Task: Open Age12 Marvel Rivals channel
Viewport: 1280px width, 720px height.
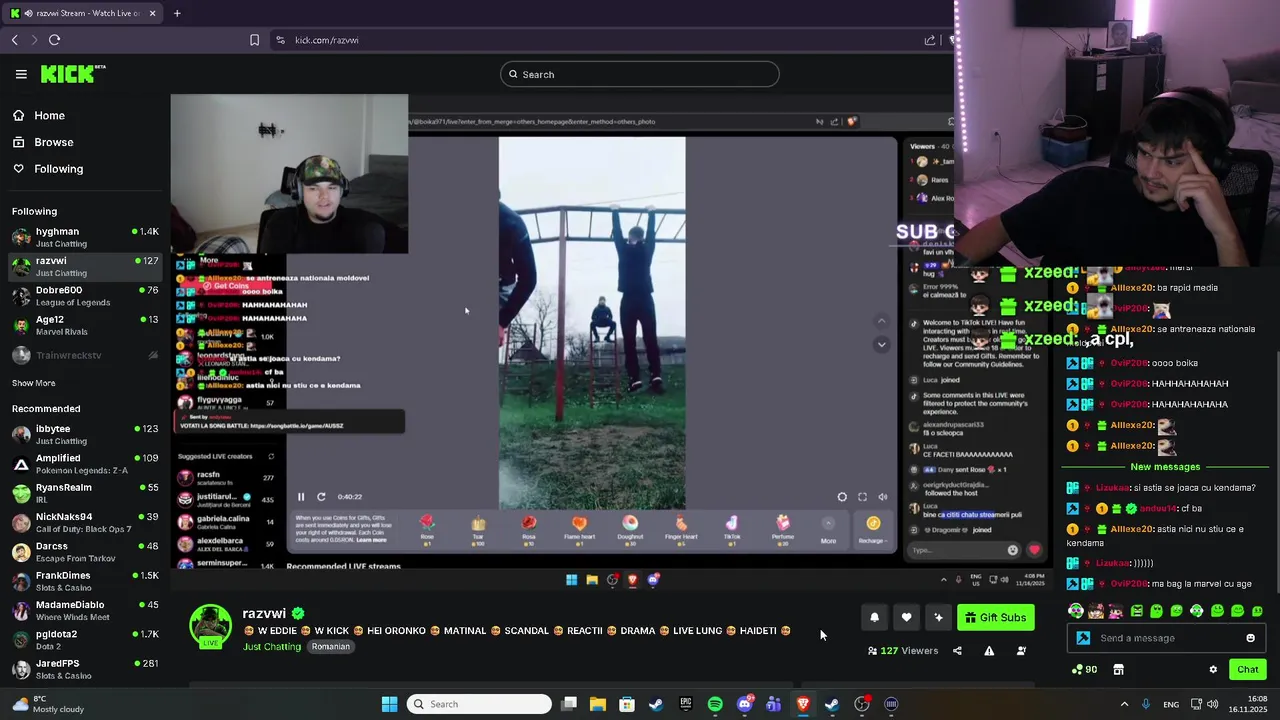Action: pyautogui.click(x=85, y=325)
